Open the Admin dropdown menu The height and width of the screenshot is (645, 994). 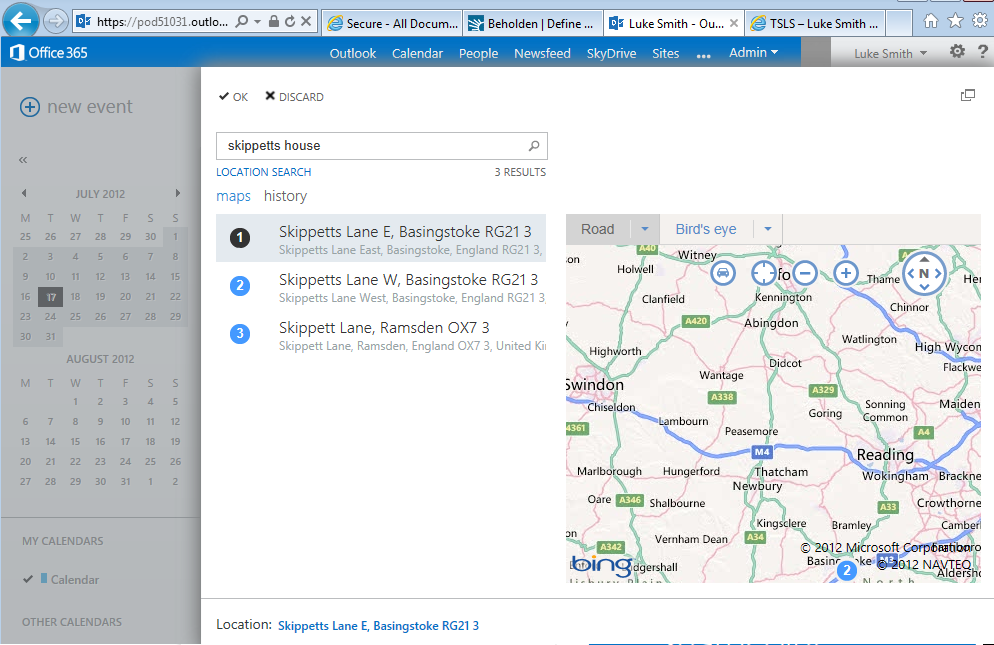753,53
